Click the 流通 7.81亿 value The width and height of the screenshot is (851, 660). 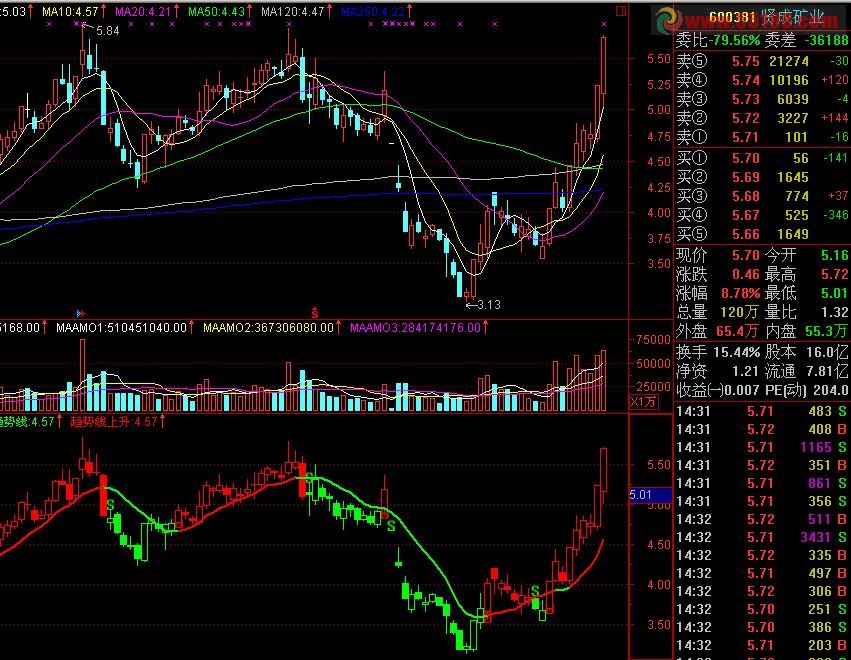[827, 371]
